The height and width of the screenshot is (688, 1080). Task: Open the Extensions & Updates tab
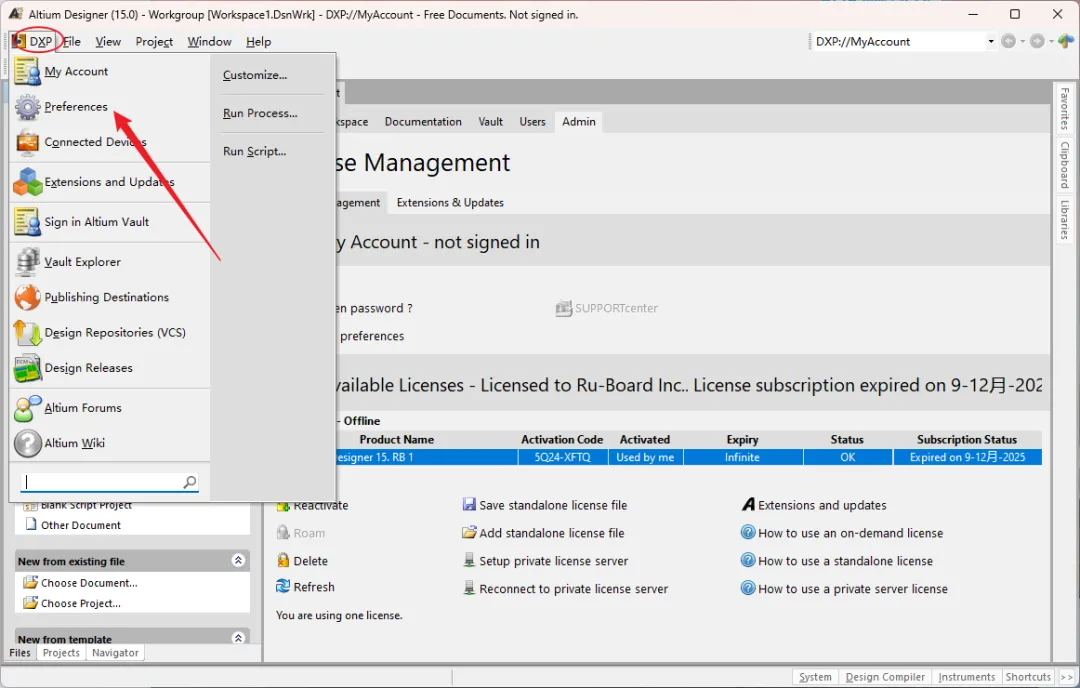pyautogui.click(x=450, y=202)
